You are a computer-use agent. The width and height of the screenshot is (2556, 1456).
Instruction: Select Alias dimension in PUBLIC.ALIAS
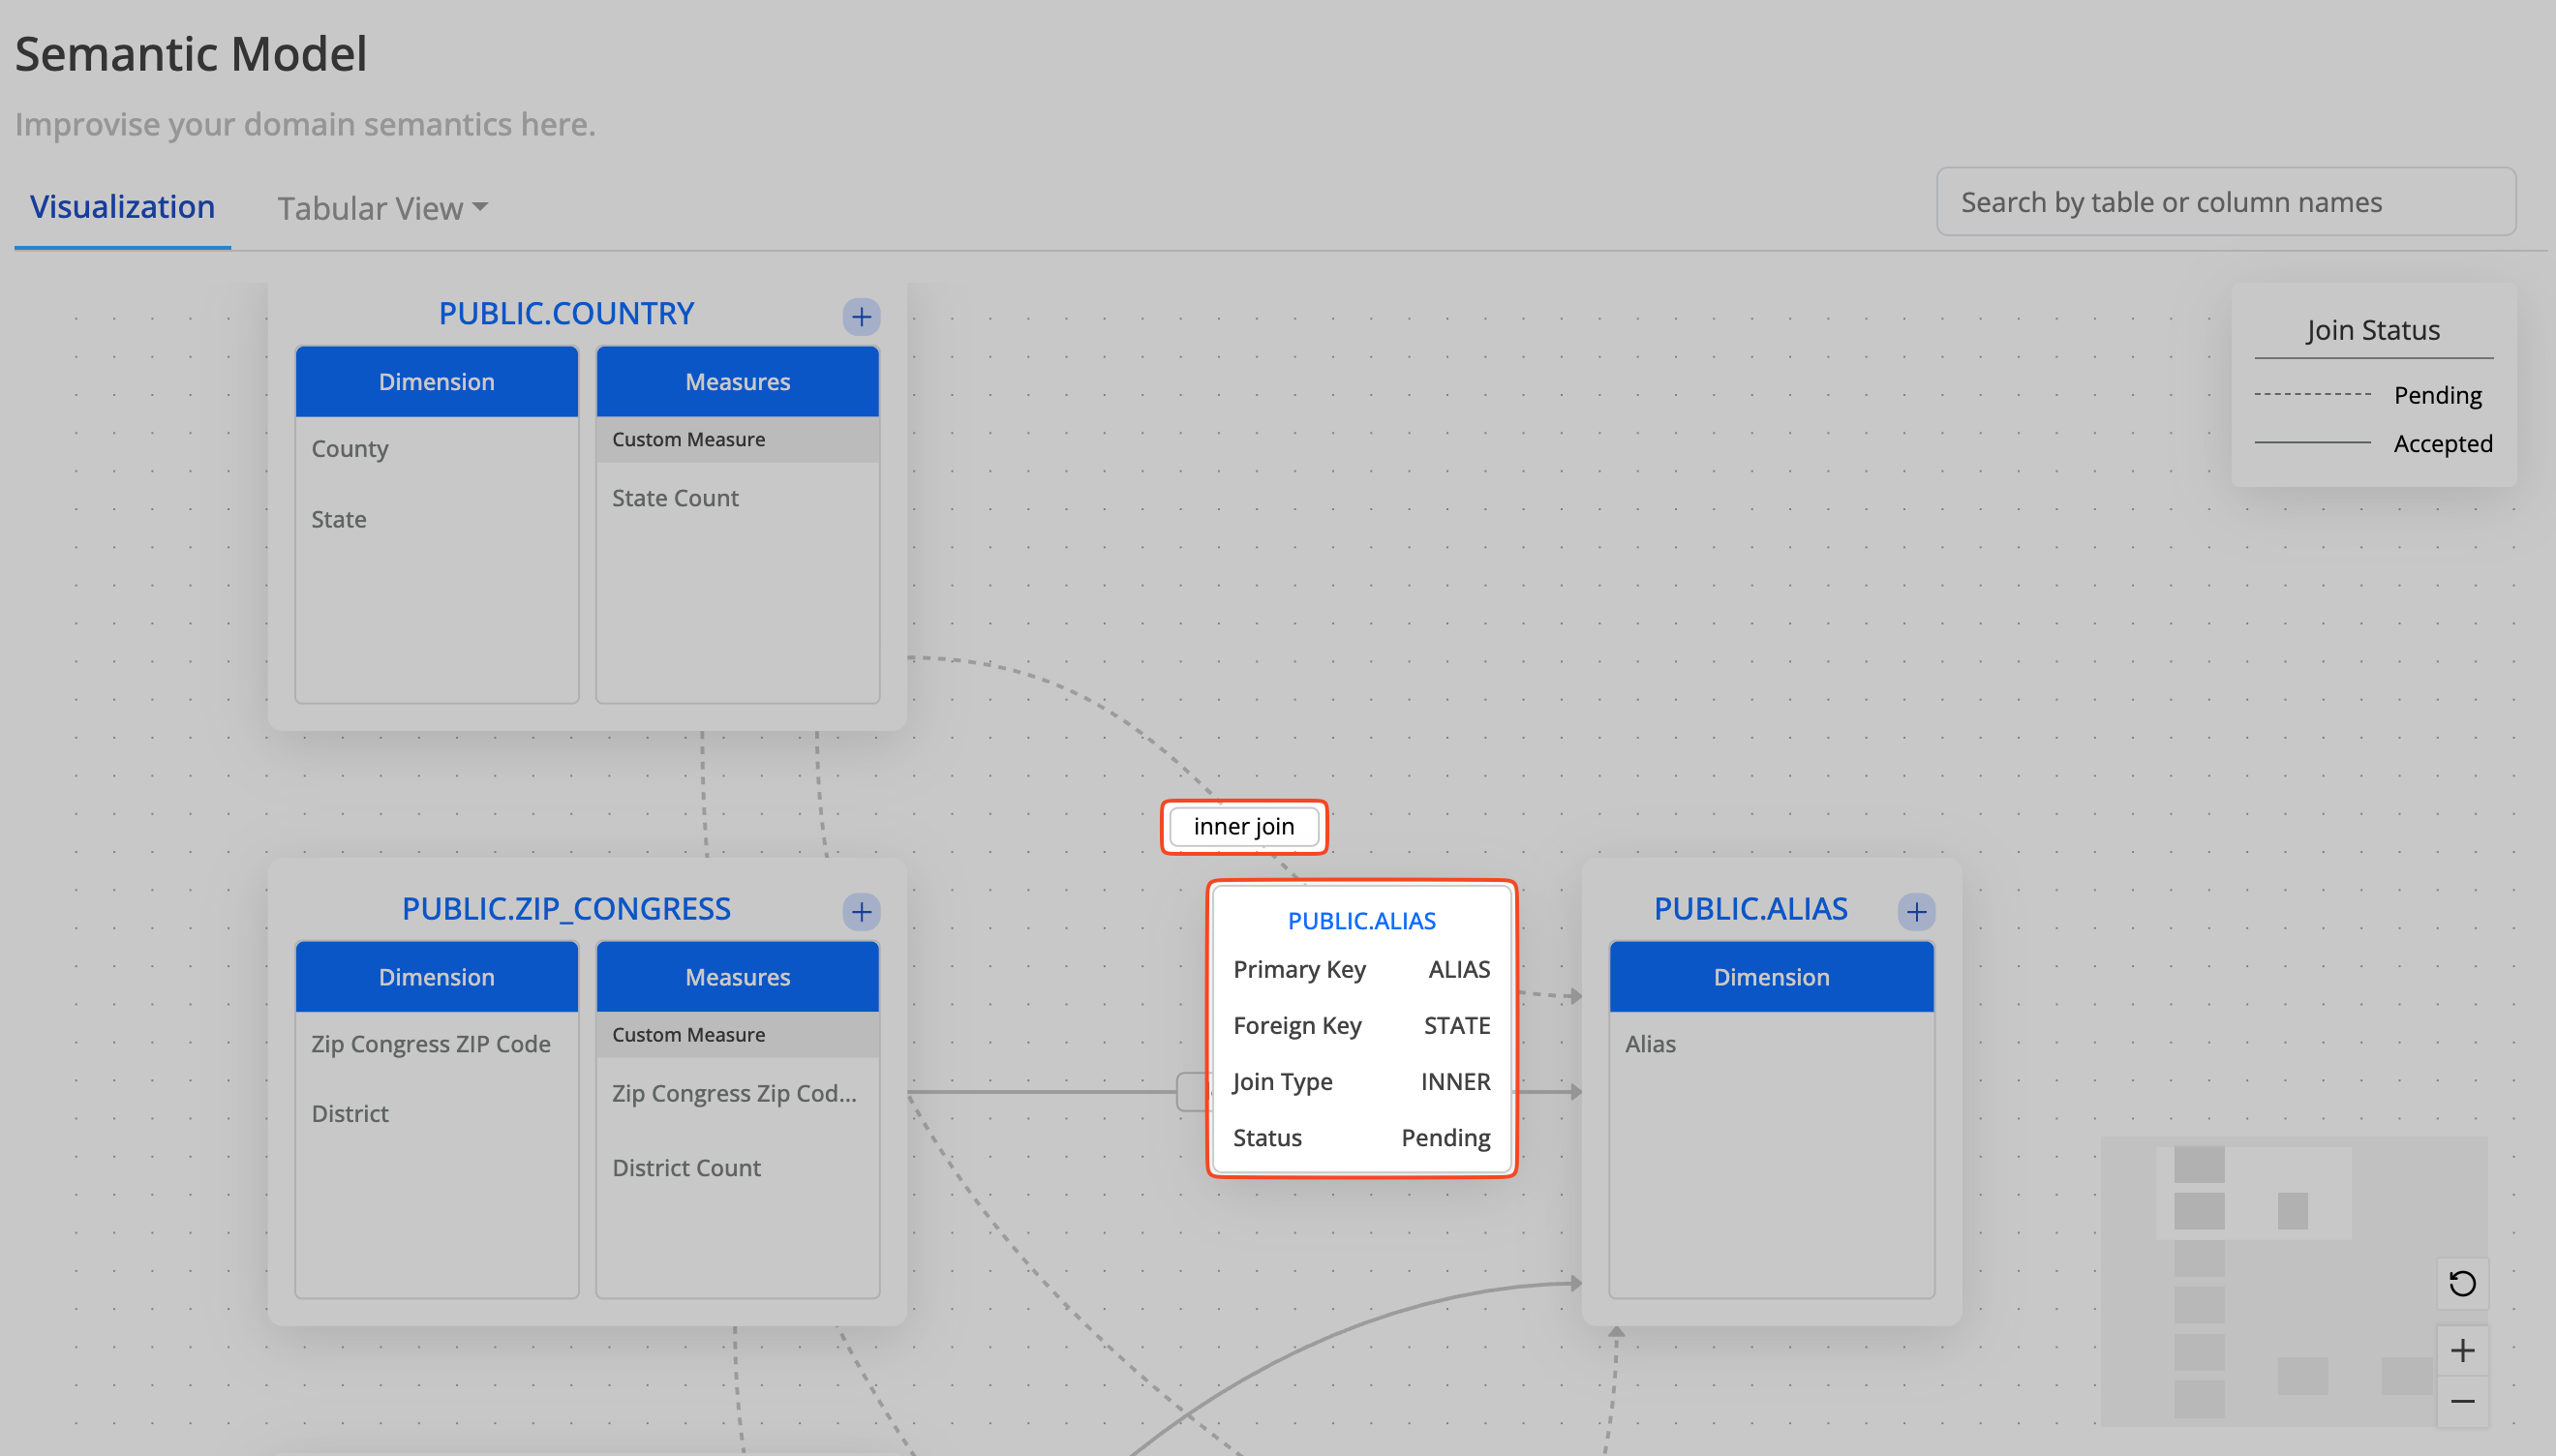1650,1043
